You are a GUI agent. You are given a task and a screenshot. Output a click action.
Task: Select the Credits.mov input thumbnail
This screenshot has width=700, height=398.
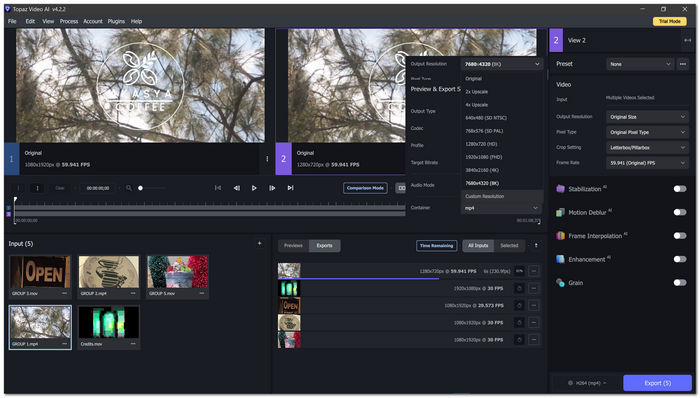point(109,328)
